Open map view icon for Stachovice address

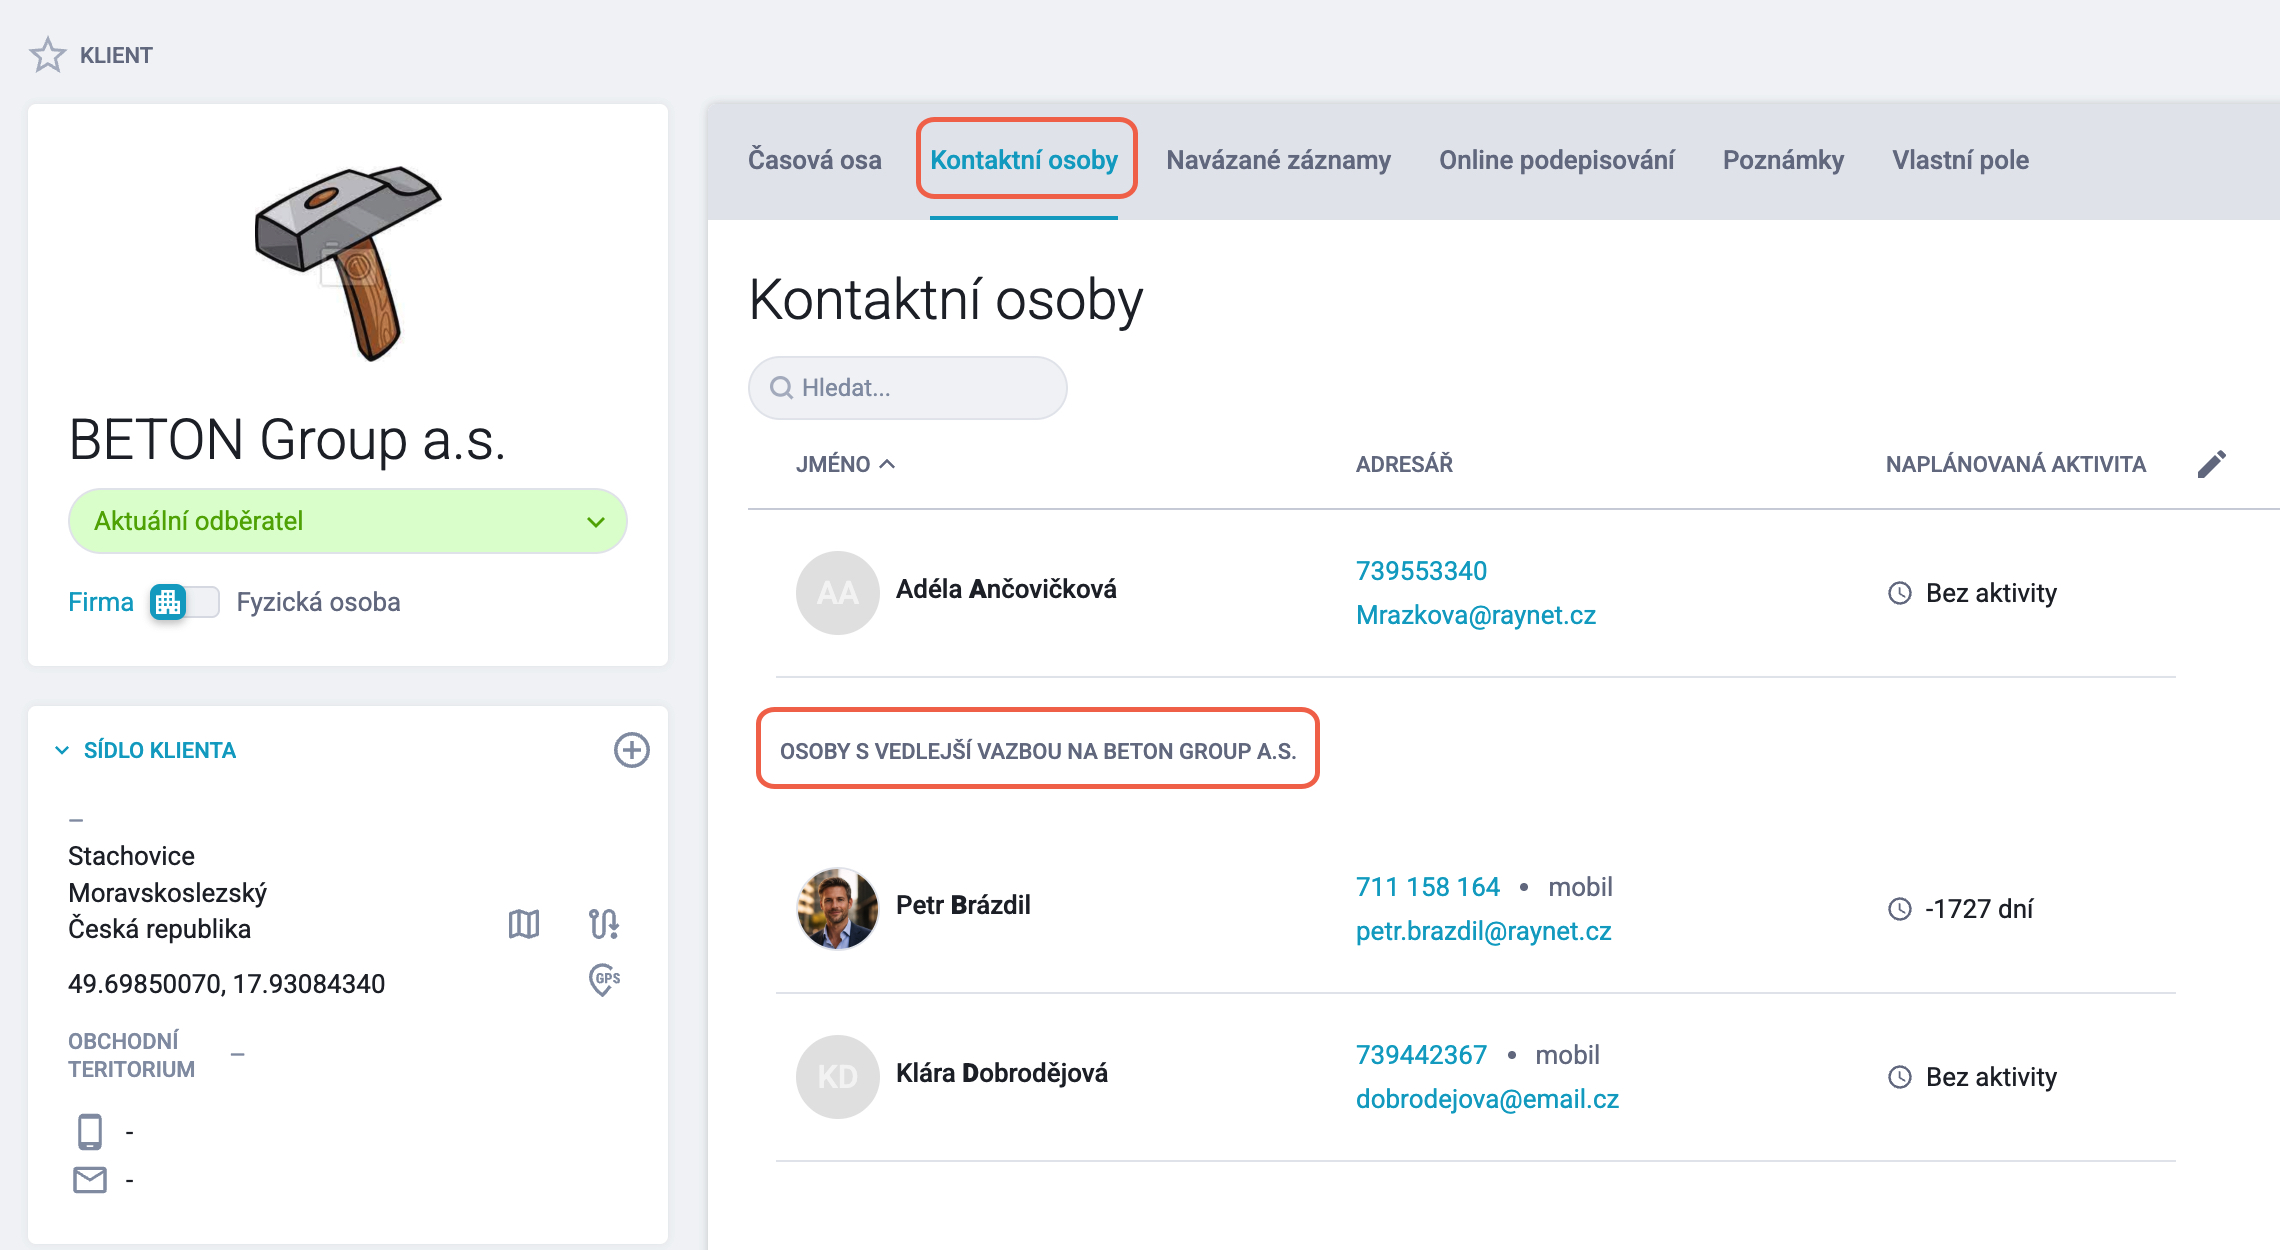pos(523,923)
